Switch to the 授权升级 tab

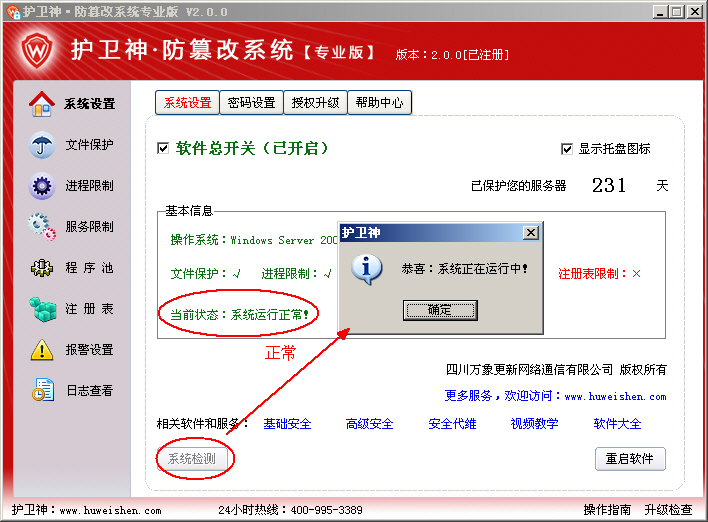315,103
